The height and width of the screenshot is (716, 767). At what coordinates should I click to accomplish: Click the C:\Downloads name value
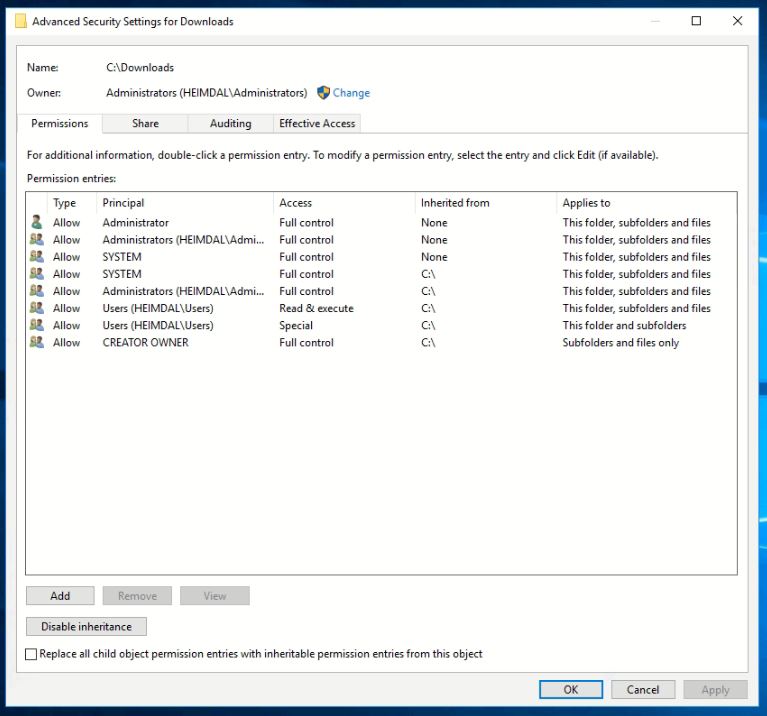click(140, 67)
